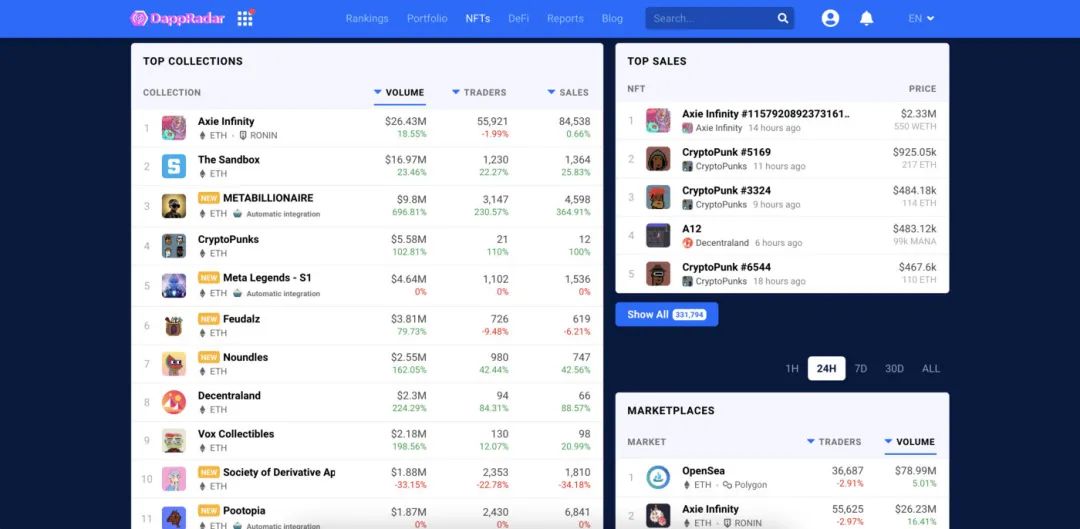
Task: Open the Portfolio nav item
Action: click(x=427, y=19)
